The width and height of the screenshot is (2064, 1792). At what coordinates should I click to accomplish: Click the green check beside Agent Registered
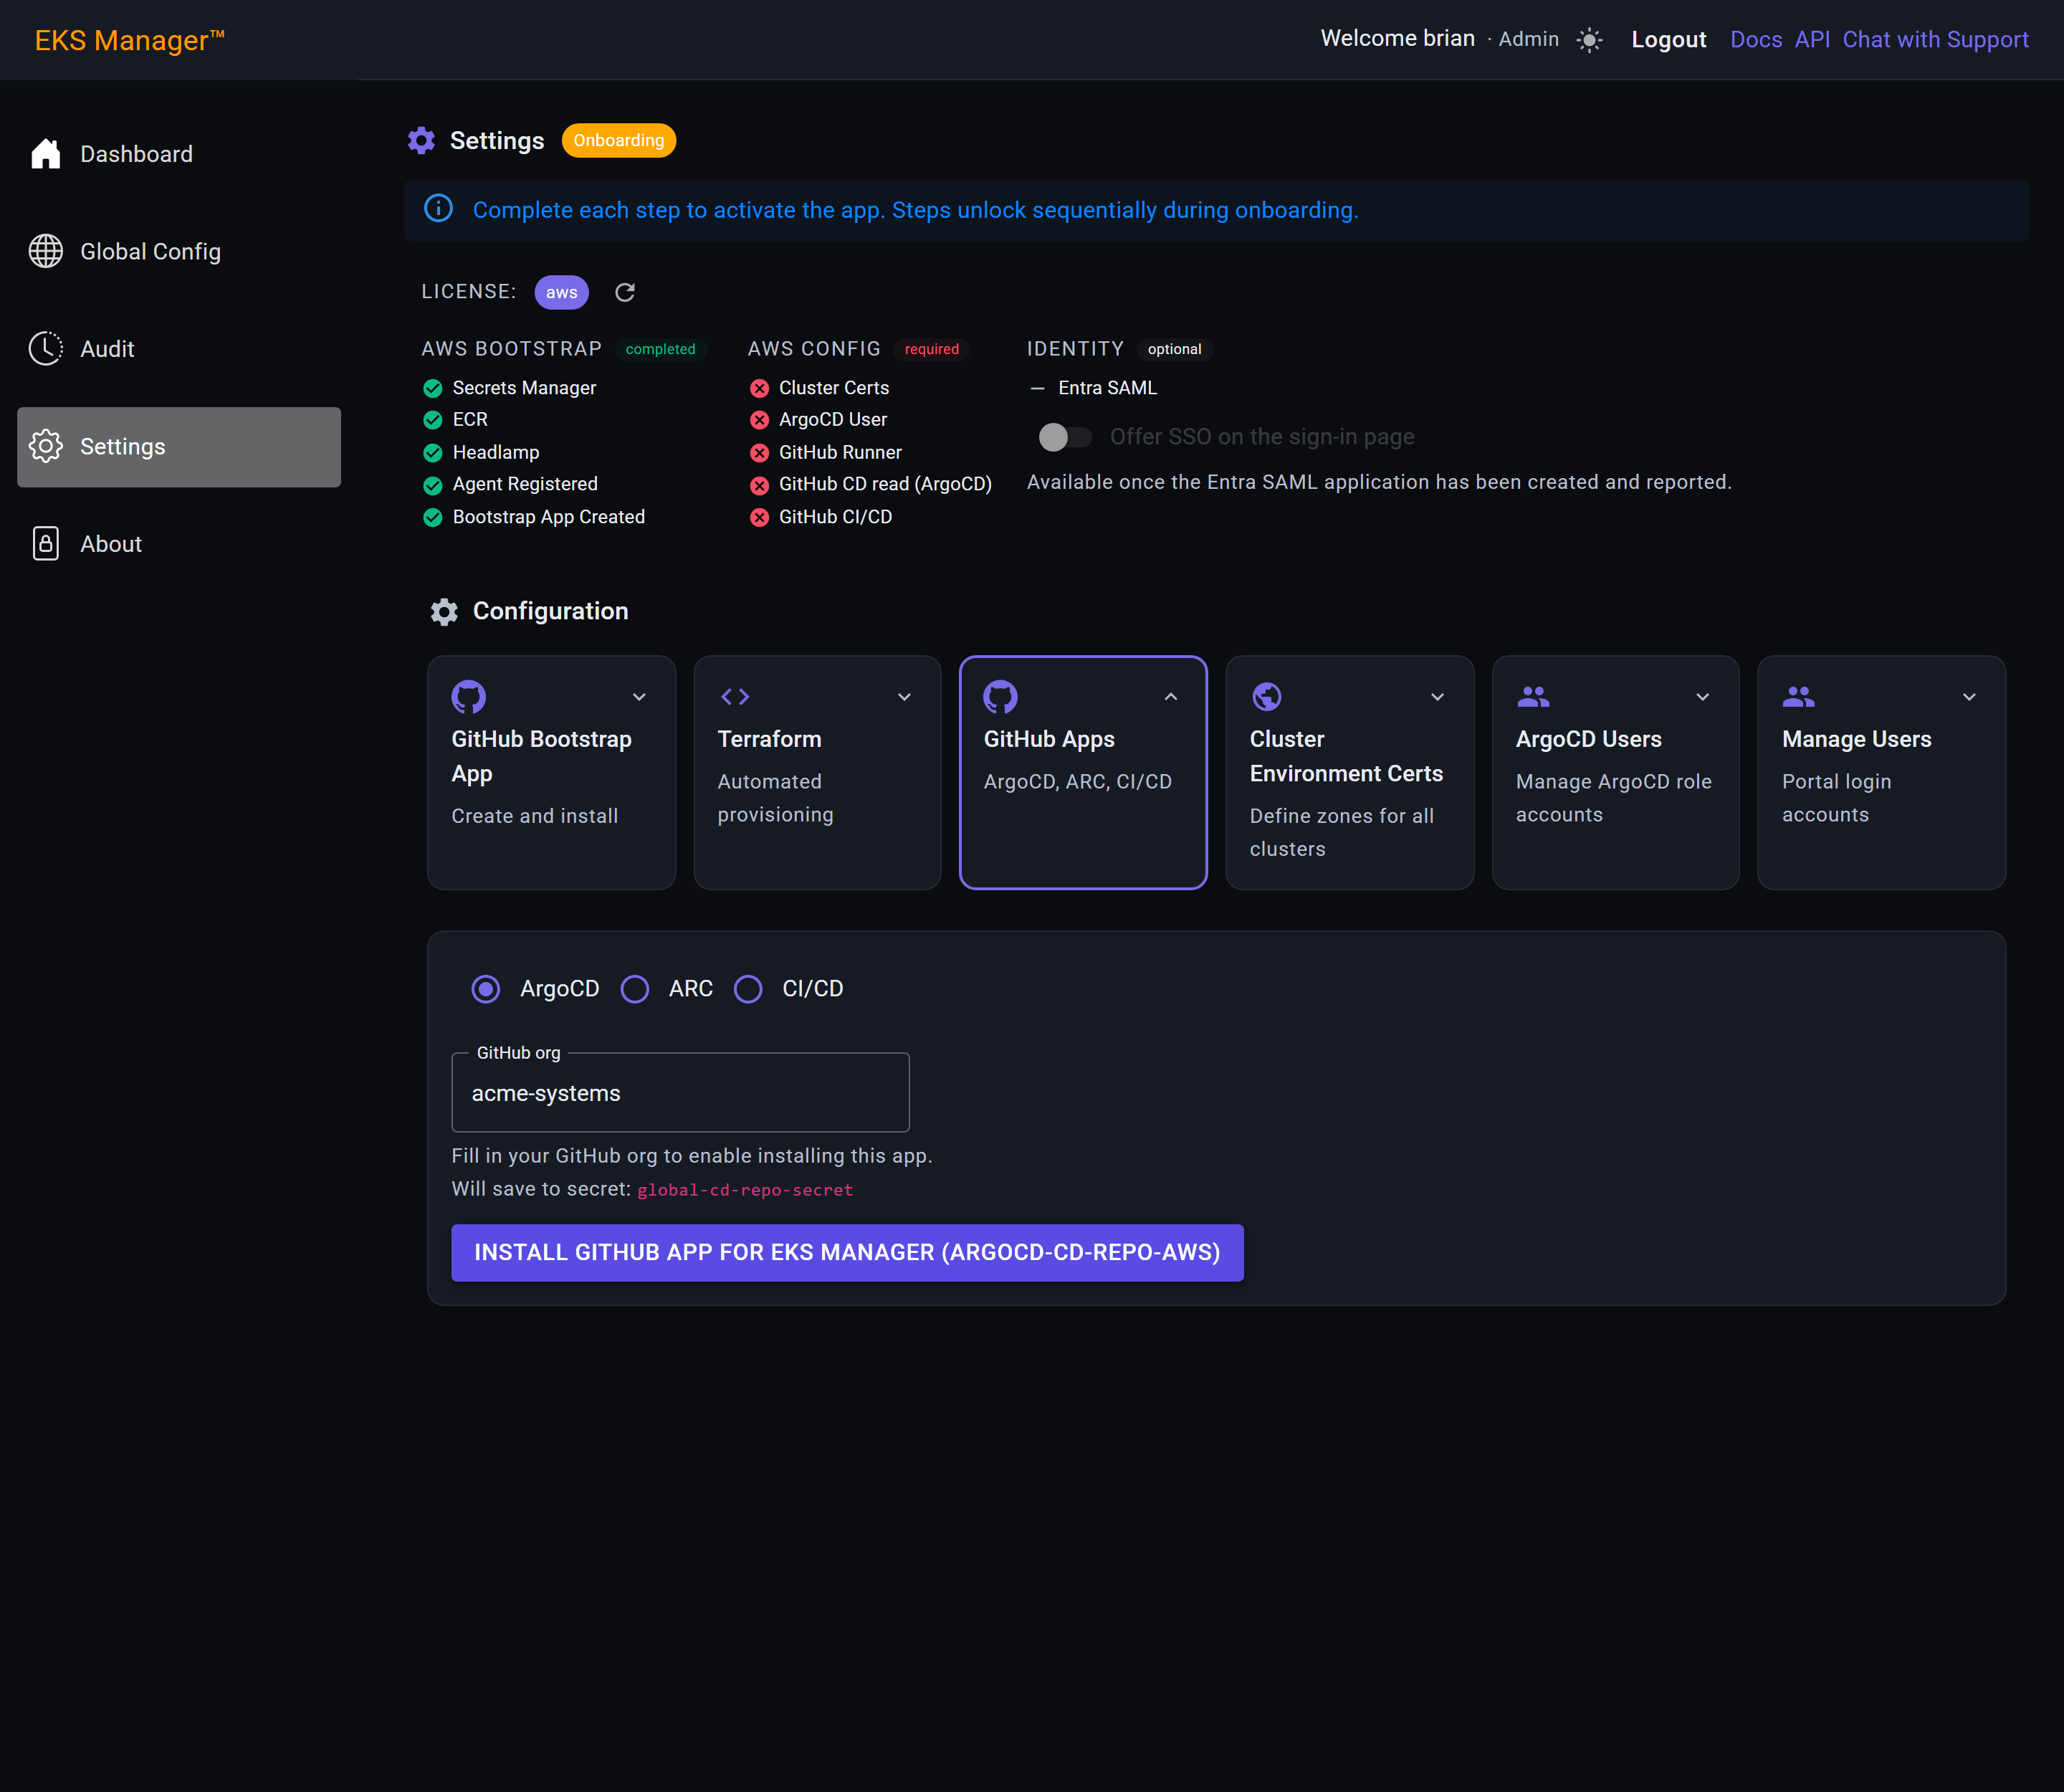click(x=432, y=485)
